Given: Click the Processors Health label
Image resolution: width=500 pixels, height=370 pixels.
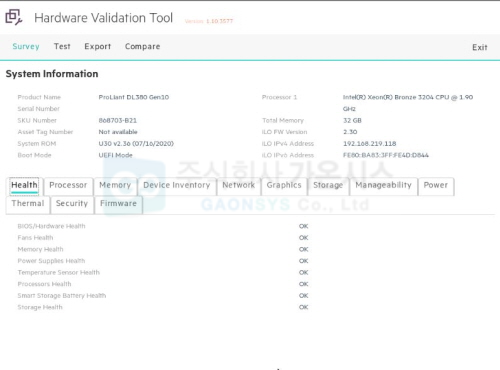Looking at the screenshot, I should click(44, 284).
